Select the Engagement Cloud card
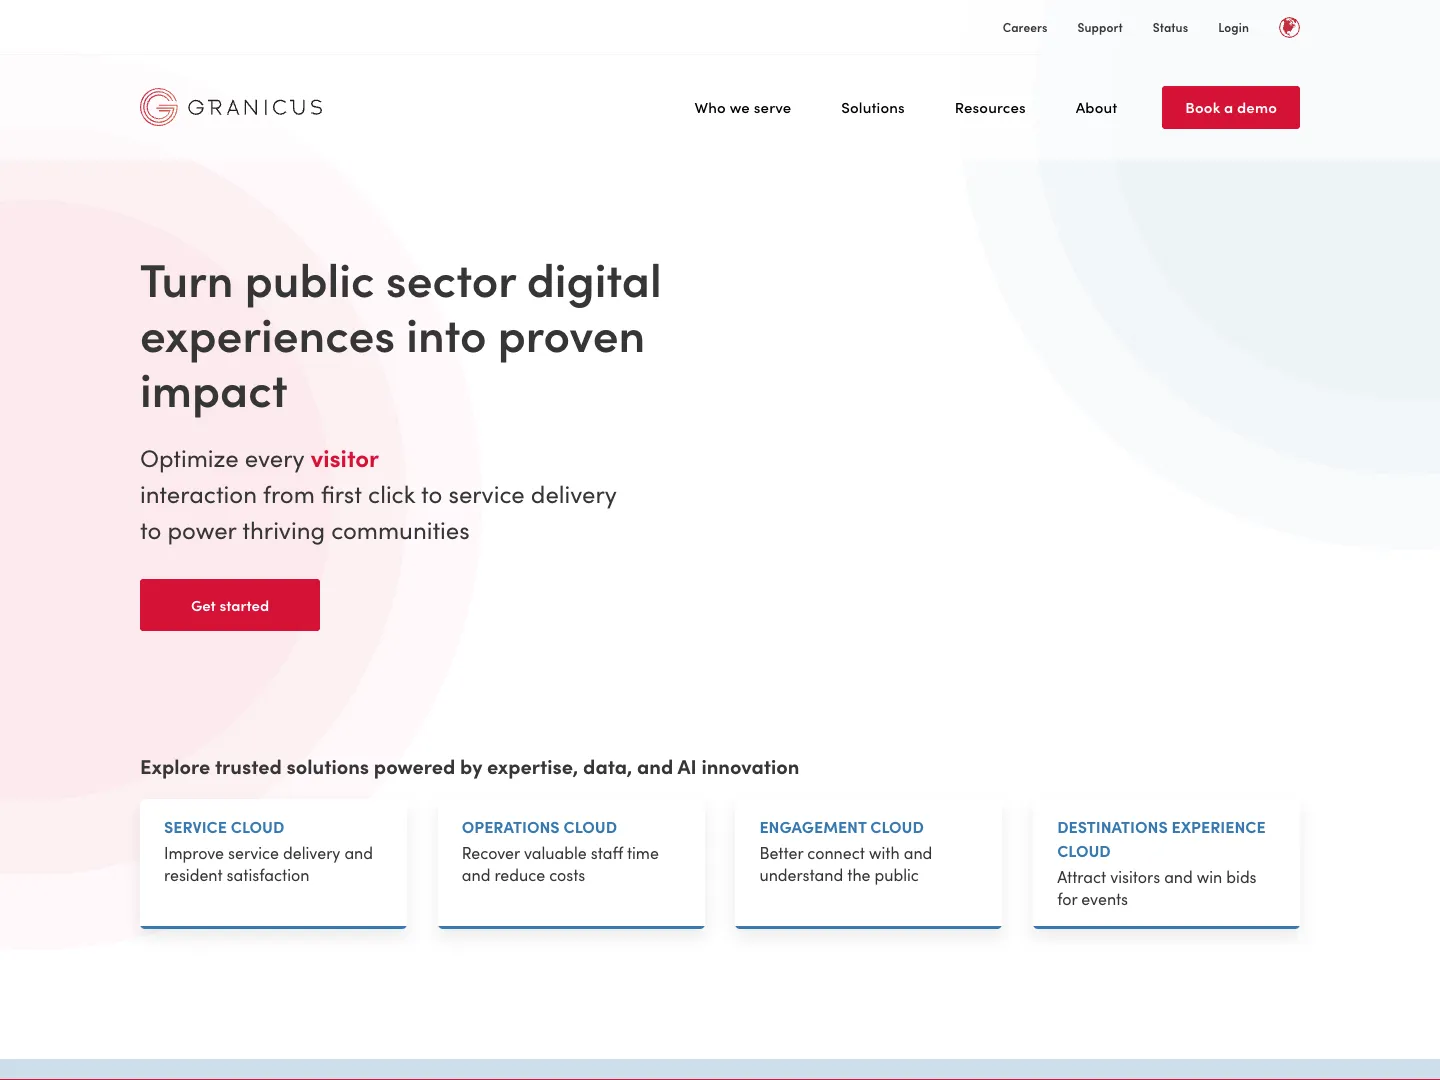The height and width of the screenshot is (1080, 1440). tap(869, 864)
